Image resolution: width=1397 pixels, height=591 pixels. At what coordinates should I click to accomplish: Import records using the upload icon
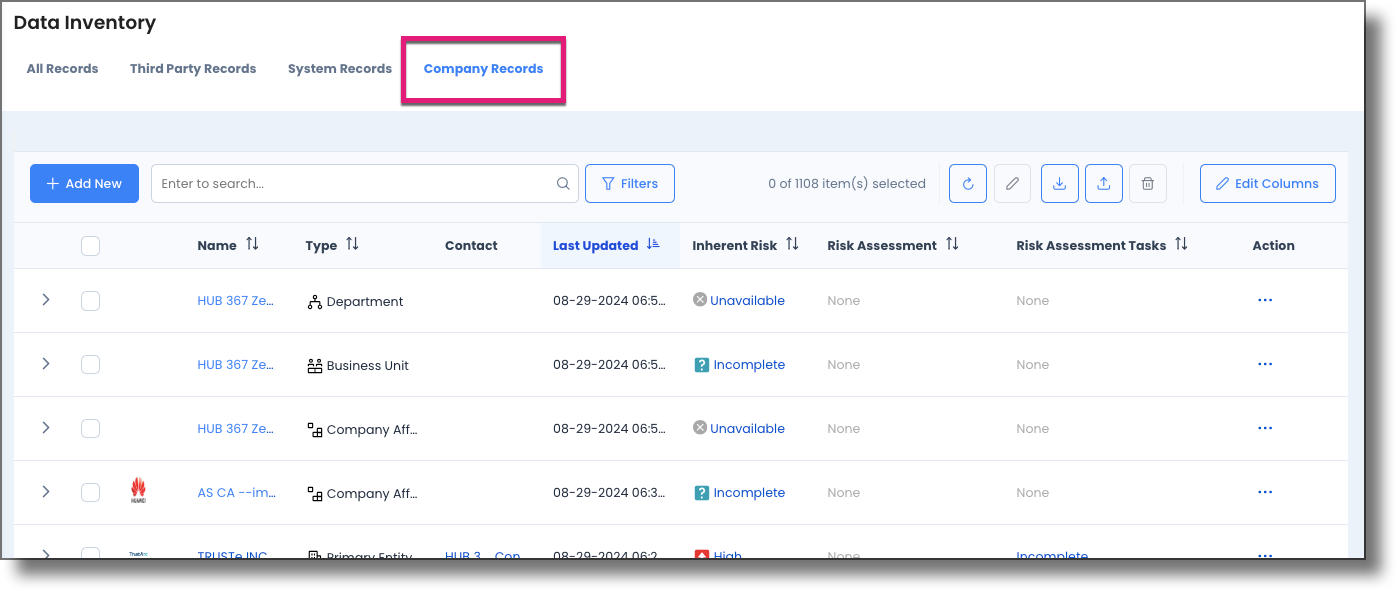coord(1103,183)
